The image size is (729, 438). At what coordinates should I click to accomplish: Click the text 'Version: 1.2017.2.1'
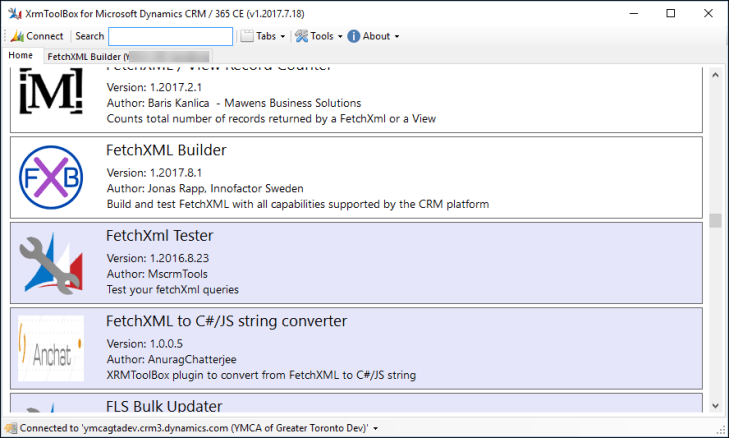(x=154, y=87)
